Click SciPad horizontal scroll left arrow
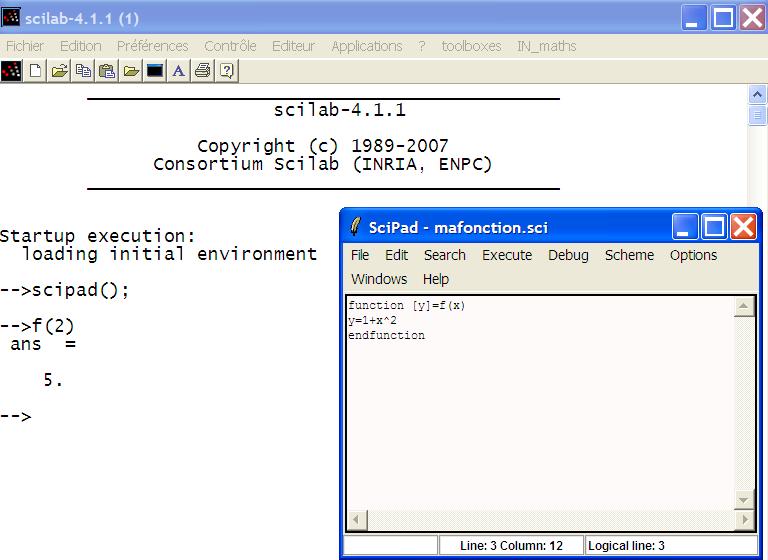 pos(357,519)
